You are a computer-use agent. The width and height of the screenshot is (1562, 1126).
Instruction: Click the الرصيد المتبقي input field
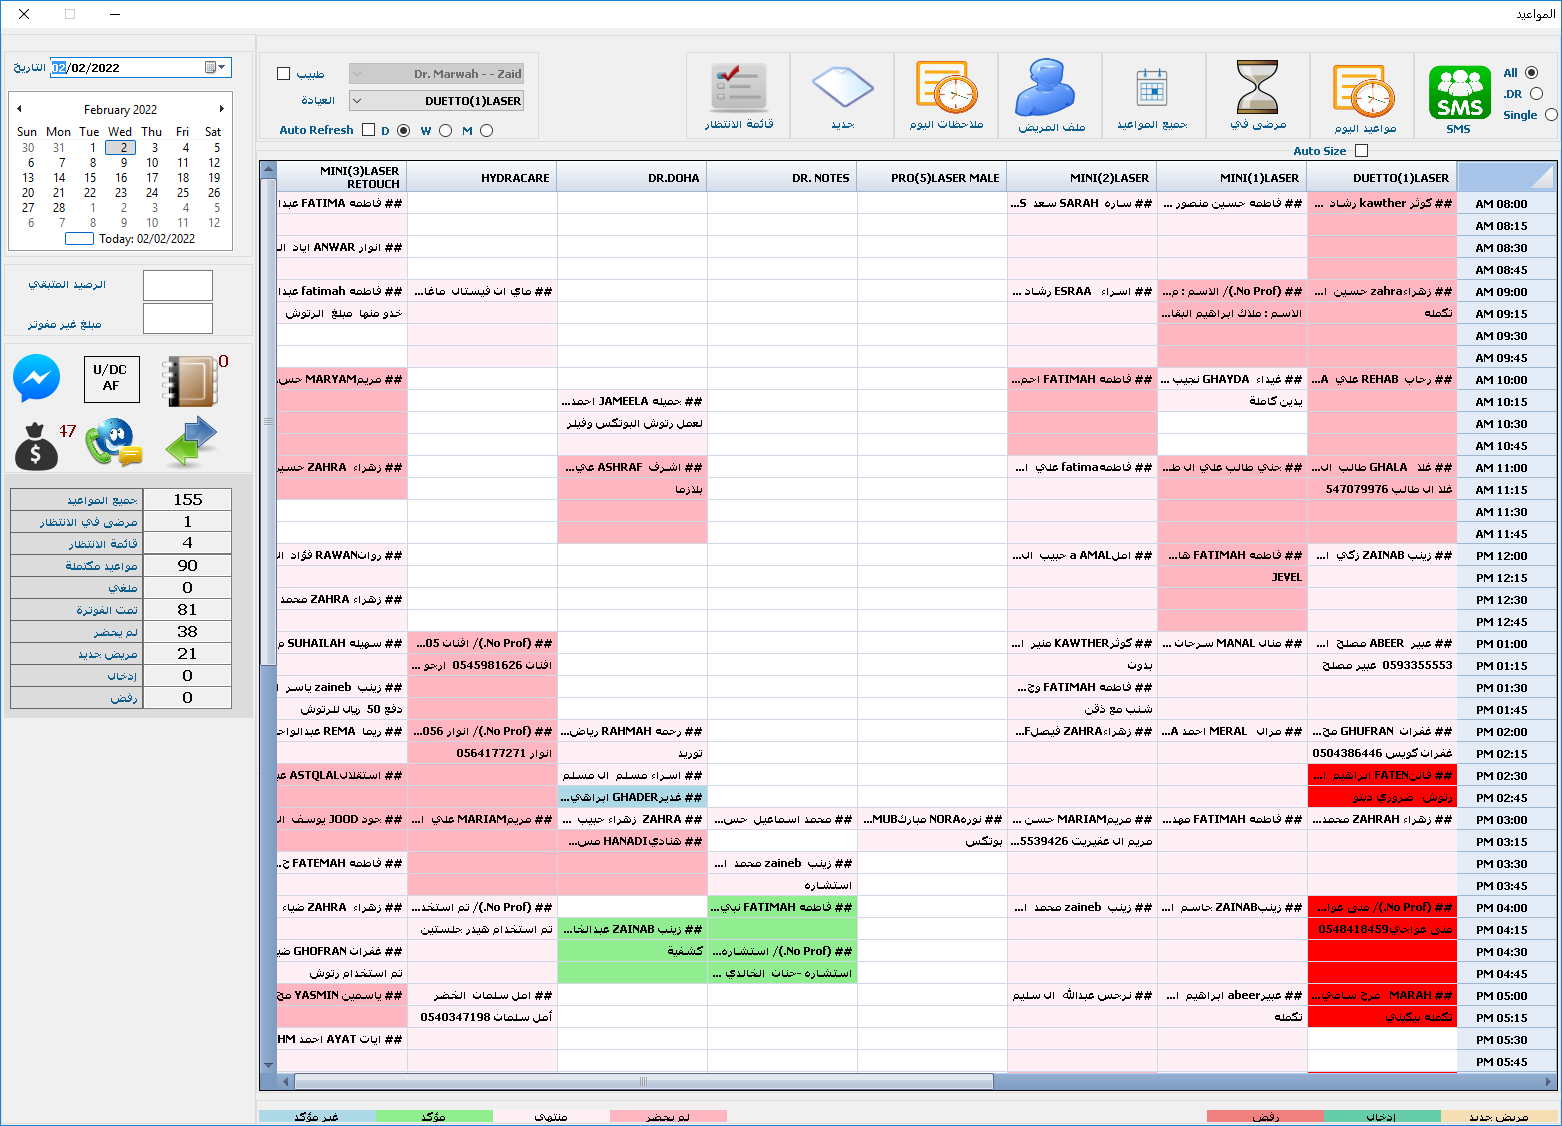[178, 285]
